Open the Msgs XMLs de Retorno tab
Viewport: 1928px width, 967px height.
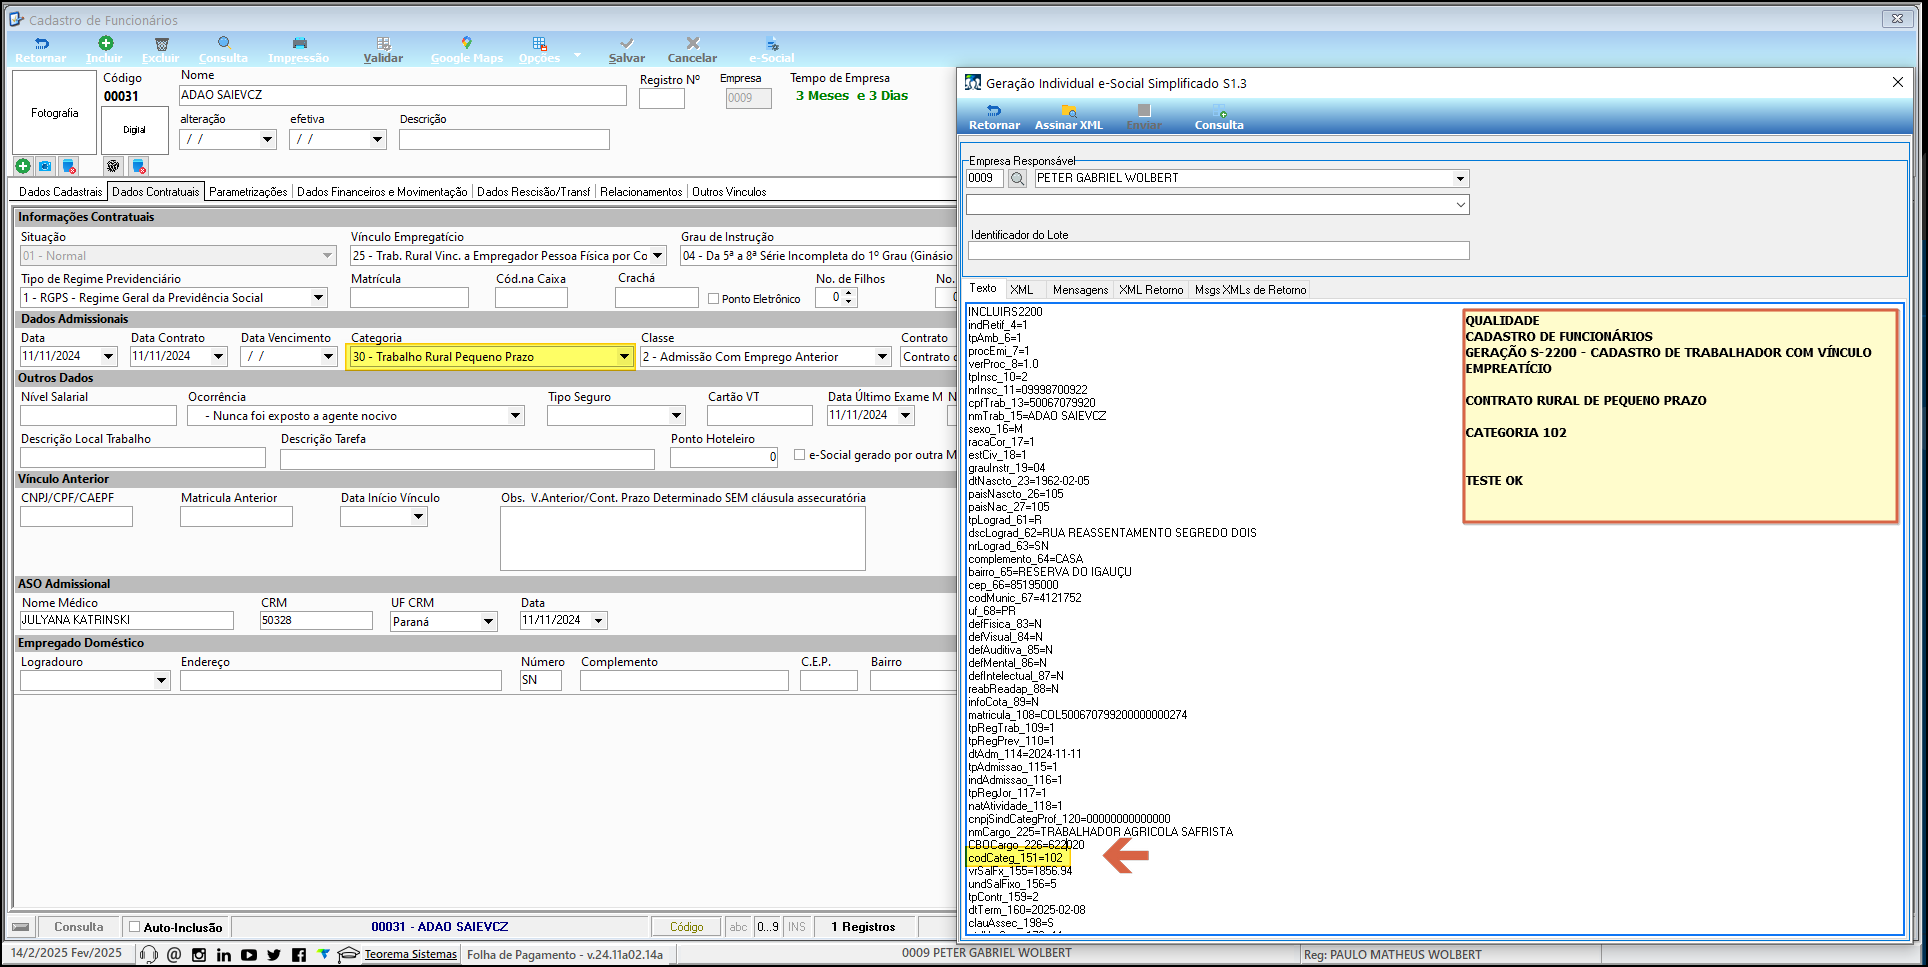(1250, 290)
